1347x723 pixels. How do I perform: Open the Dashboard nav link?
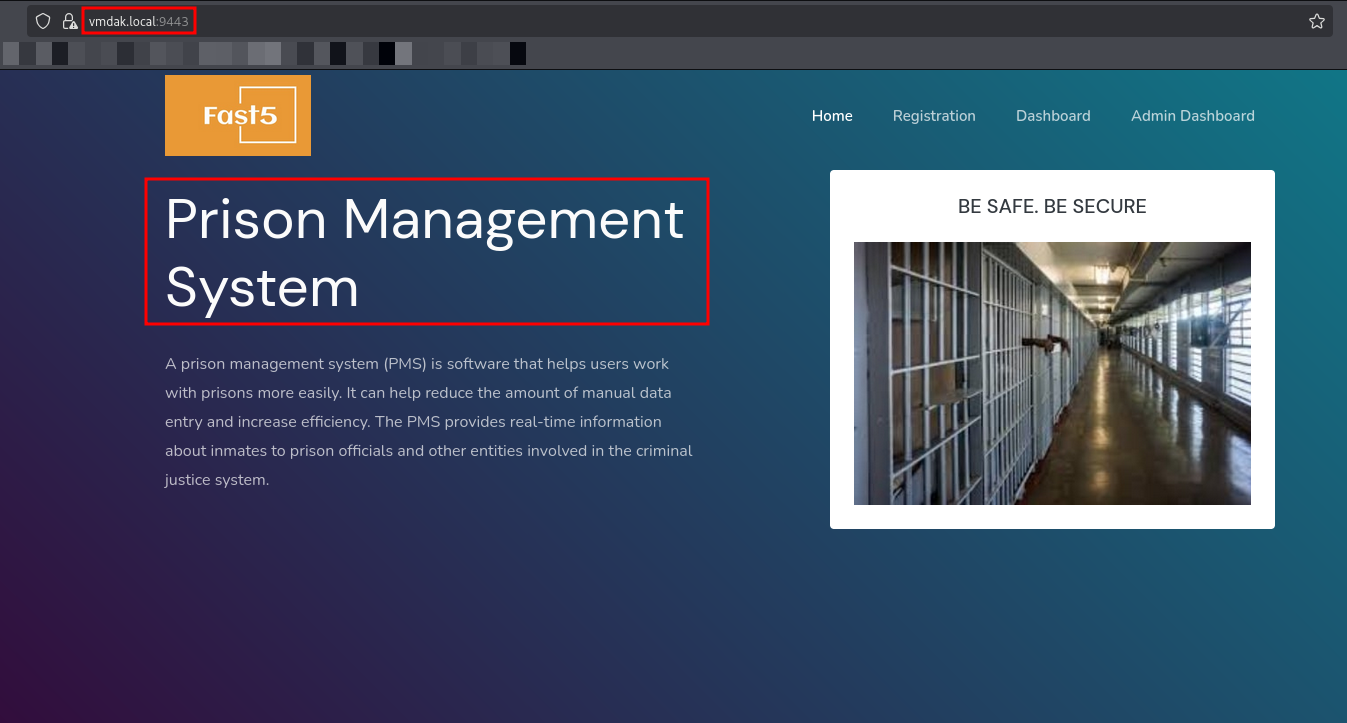(x=1053, y=116)
